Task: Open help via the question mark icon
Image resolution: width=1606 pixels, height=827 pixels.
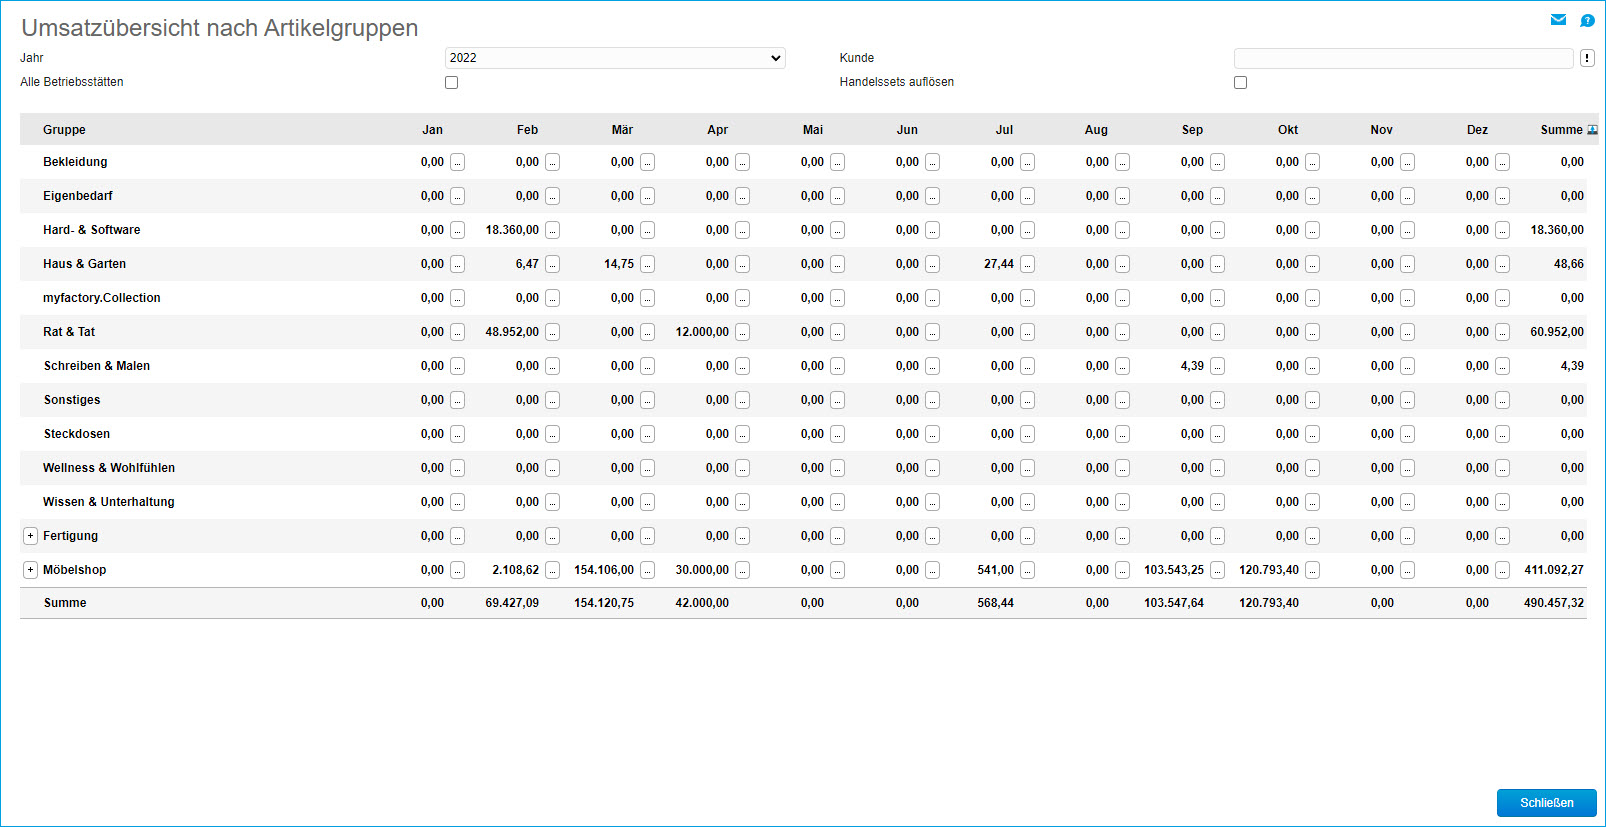Action: pos(1587,20)
